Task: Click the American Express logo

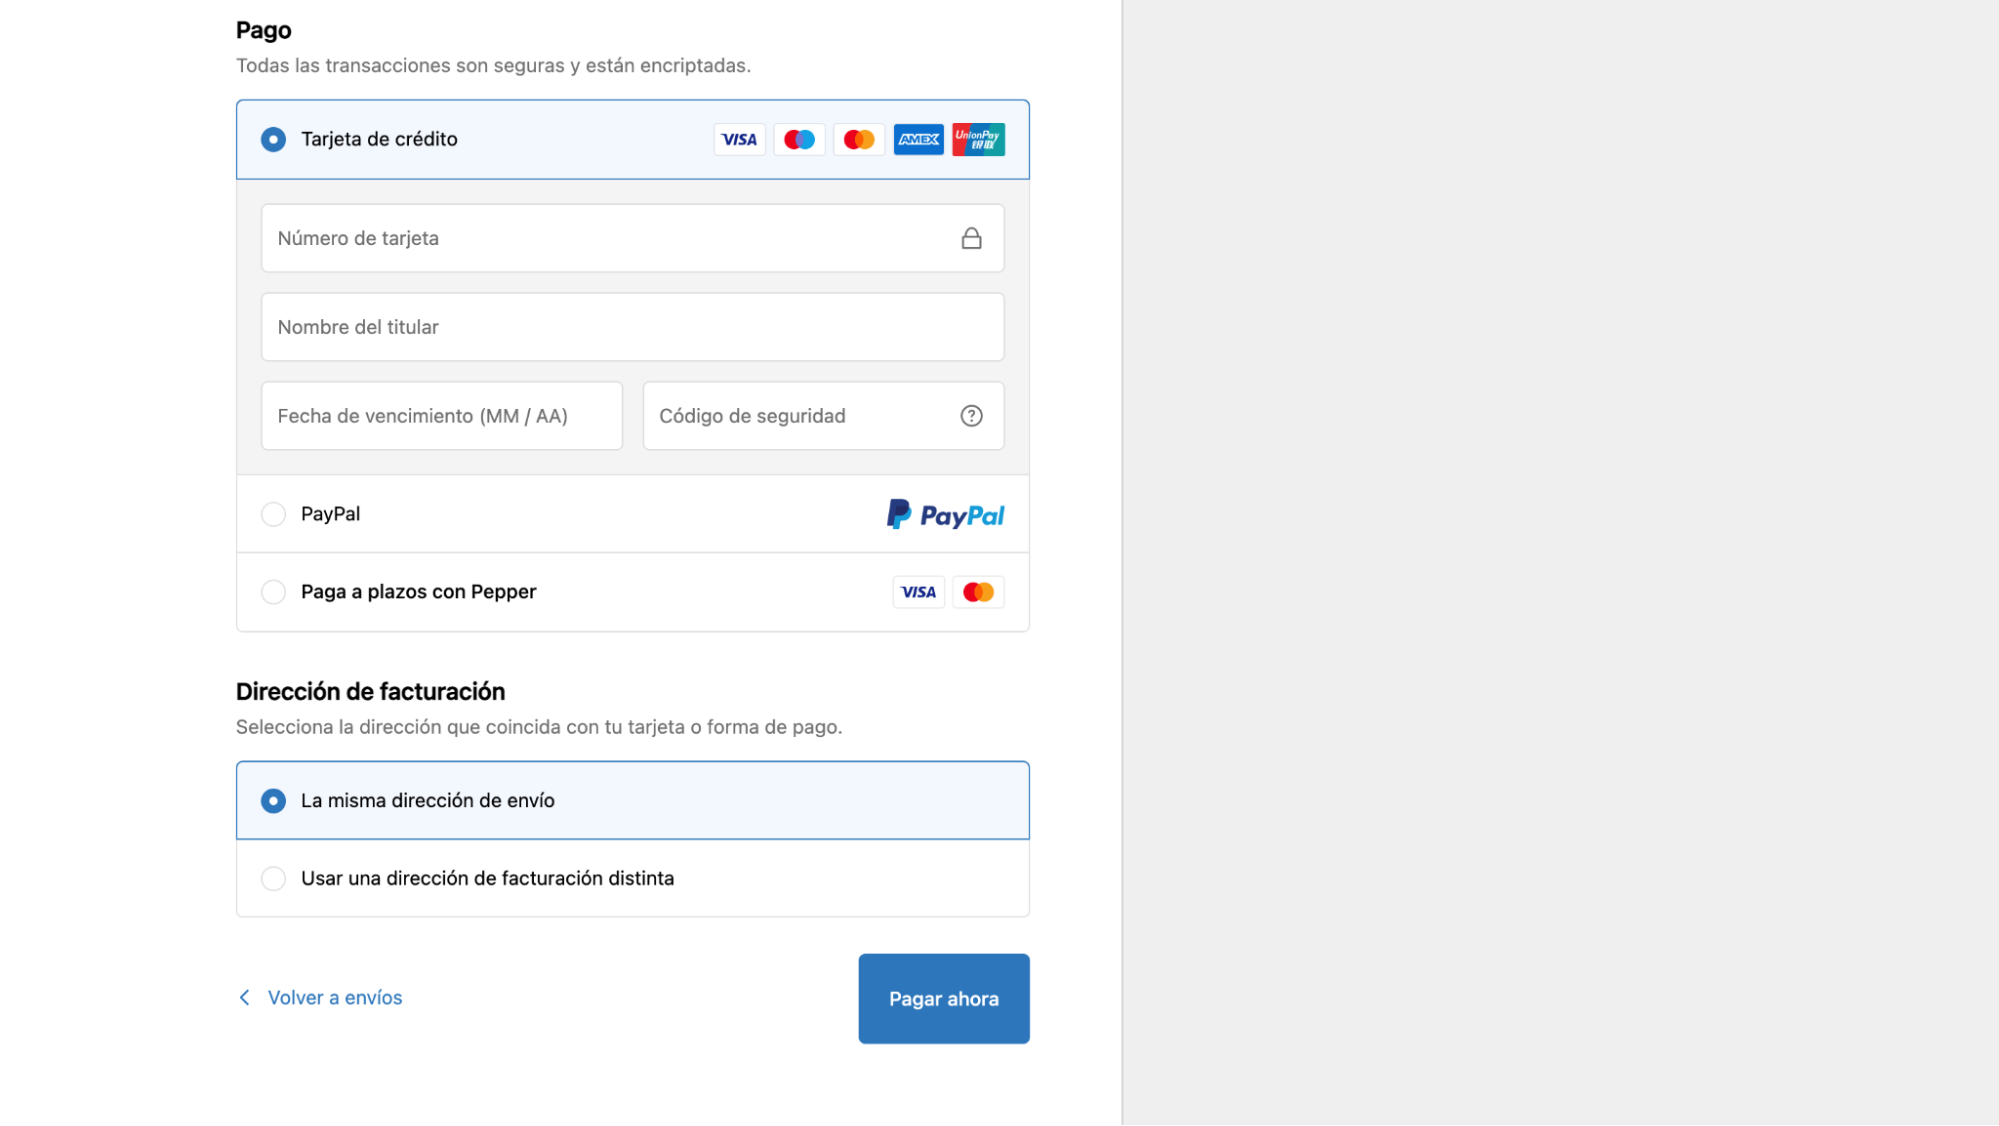Action: coord(918,140)
